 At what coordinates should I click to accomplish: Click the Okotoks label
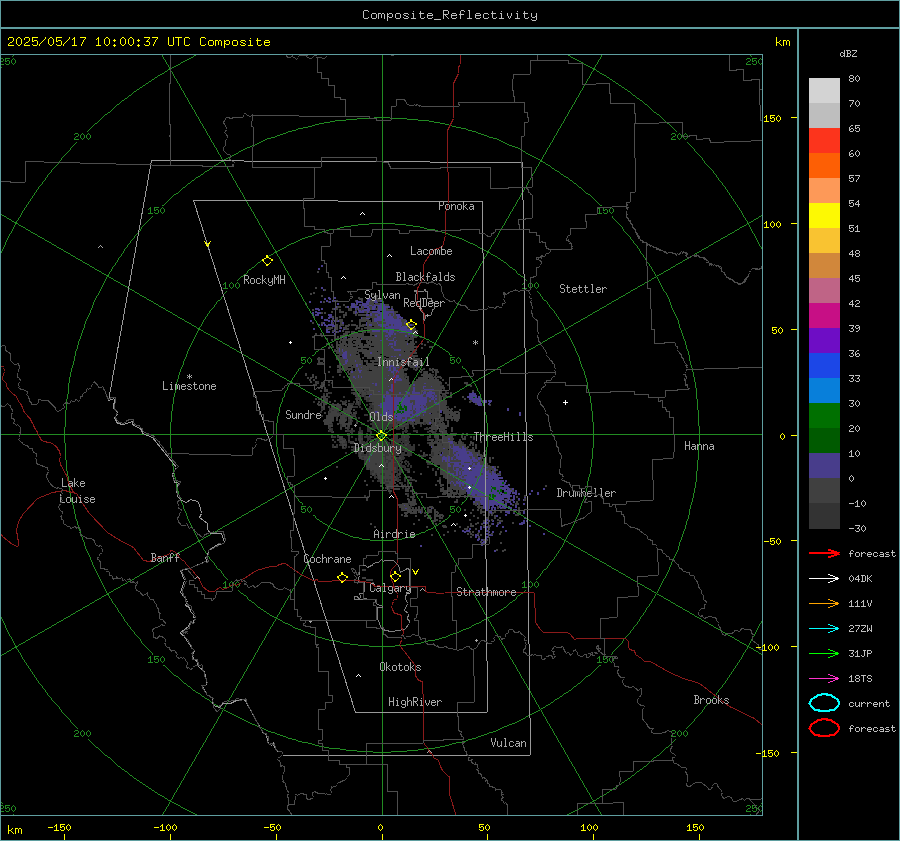pos(400,667)
